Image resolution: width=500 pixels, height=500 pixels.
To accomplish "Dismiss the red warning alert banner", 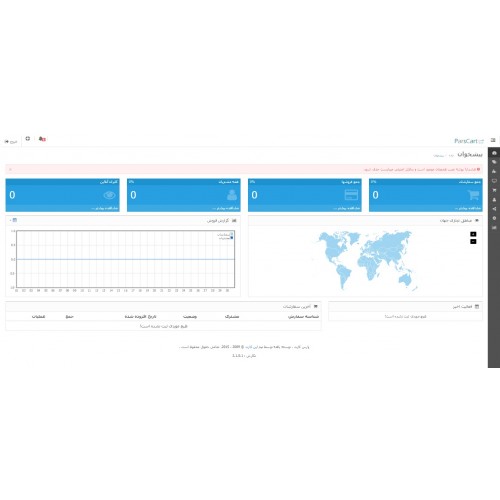I will click(10, 169).
